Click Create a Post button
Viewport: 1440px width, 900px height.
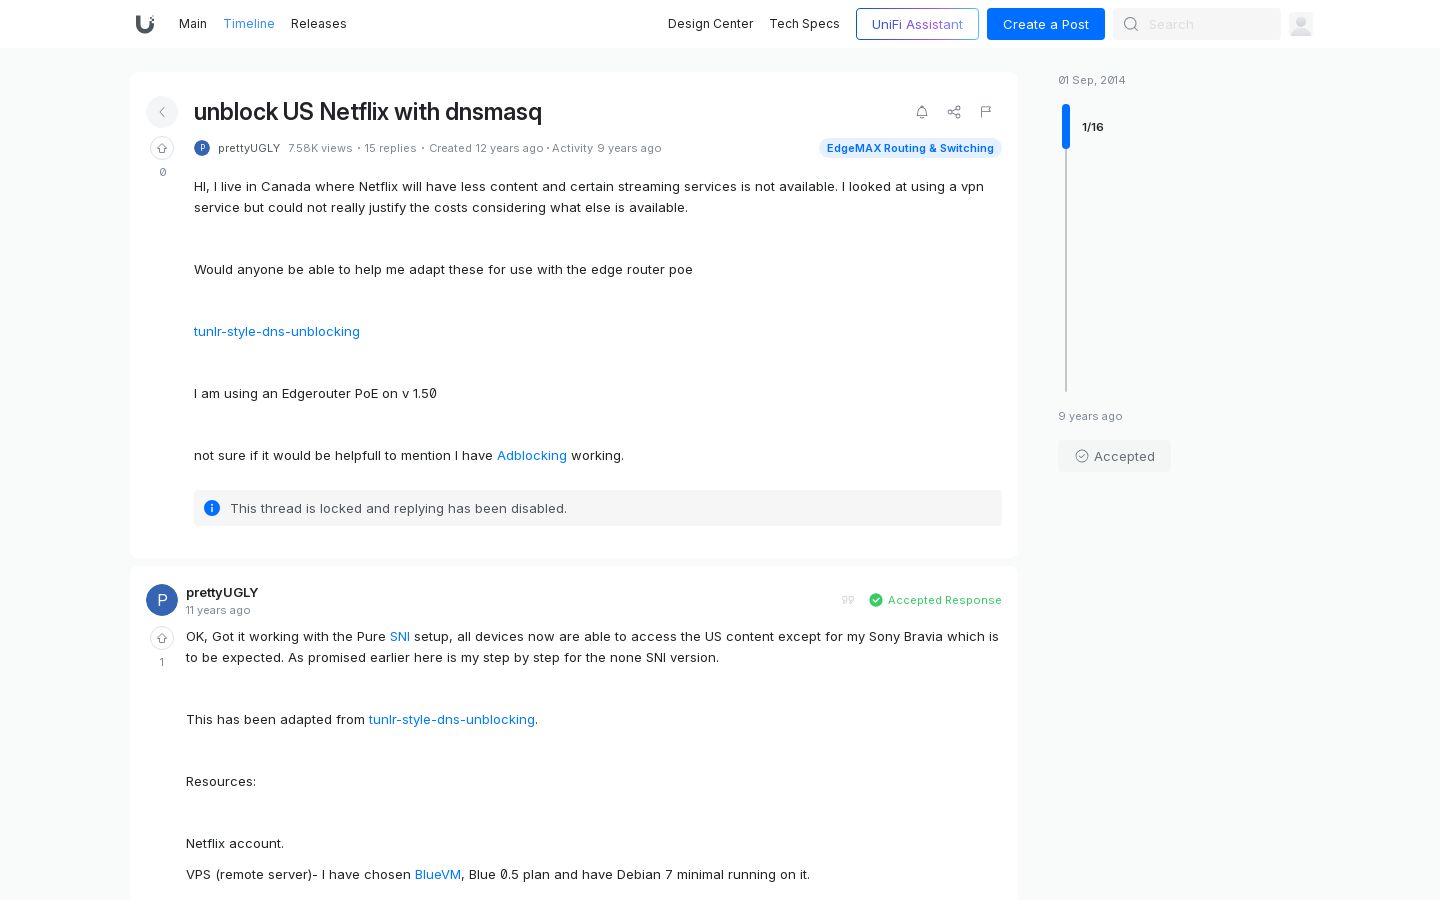coord(1046,24)
